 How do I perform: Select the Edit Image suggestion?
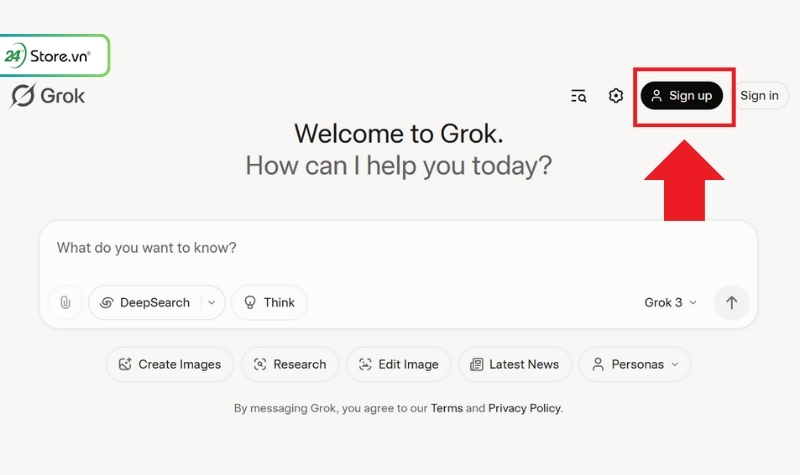coord(398,364)
